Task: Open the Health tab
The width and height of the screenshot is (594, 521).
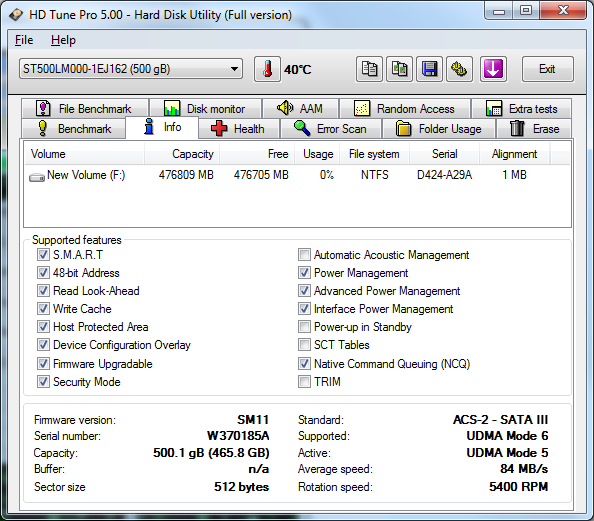Action: click(239, 129)
